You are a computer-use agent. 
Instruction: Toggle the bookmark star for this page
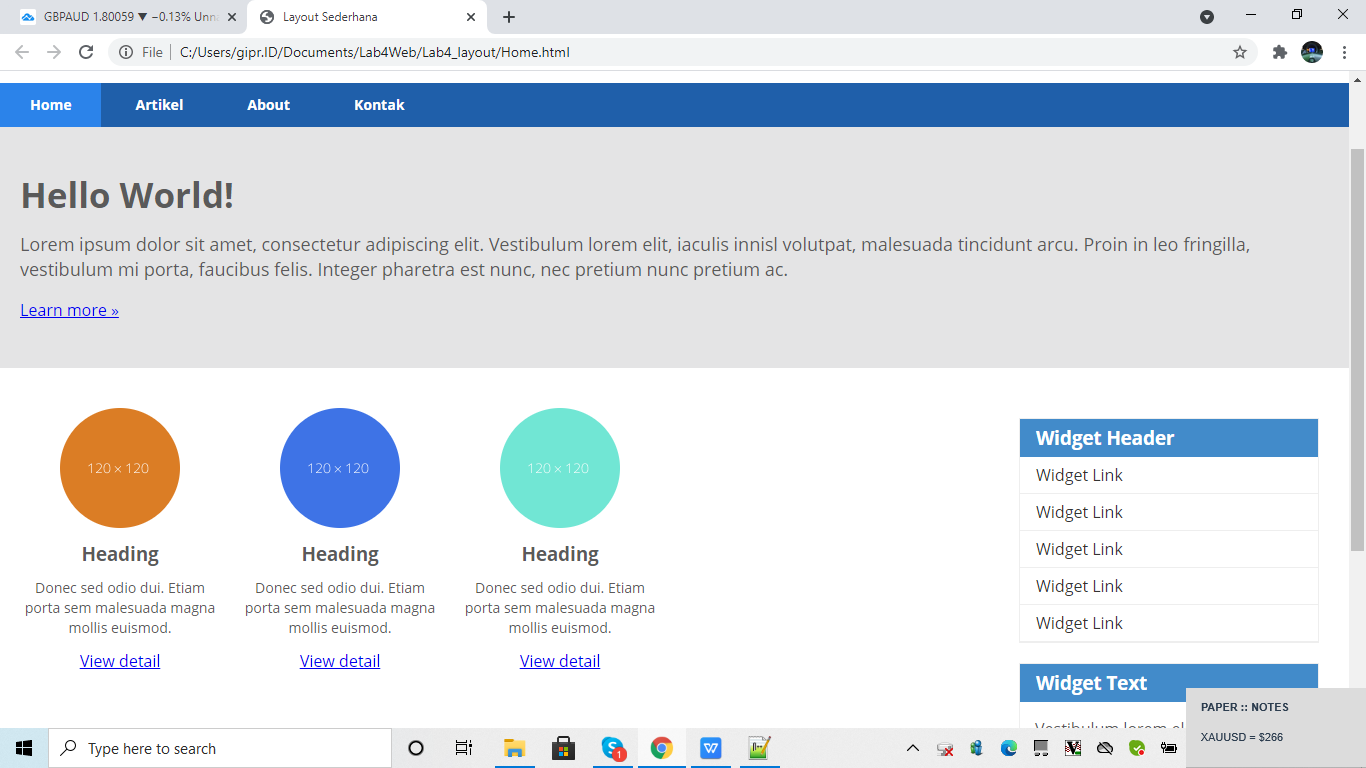(1240, 51)
